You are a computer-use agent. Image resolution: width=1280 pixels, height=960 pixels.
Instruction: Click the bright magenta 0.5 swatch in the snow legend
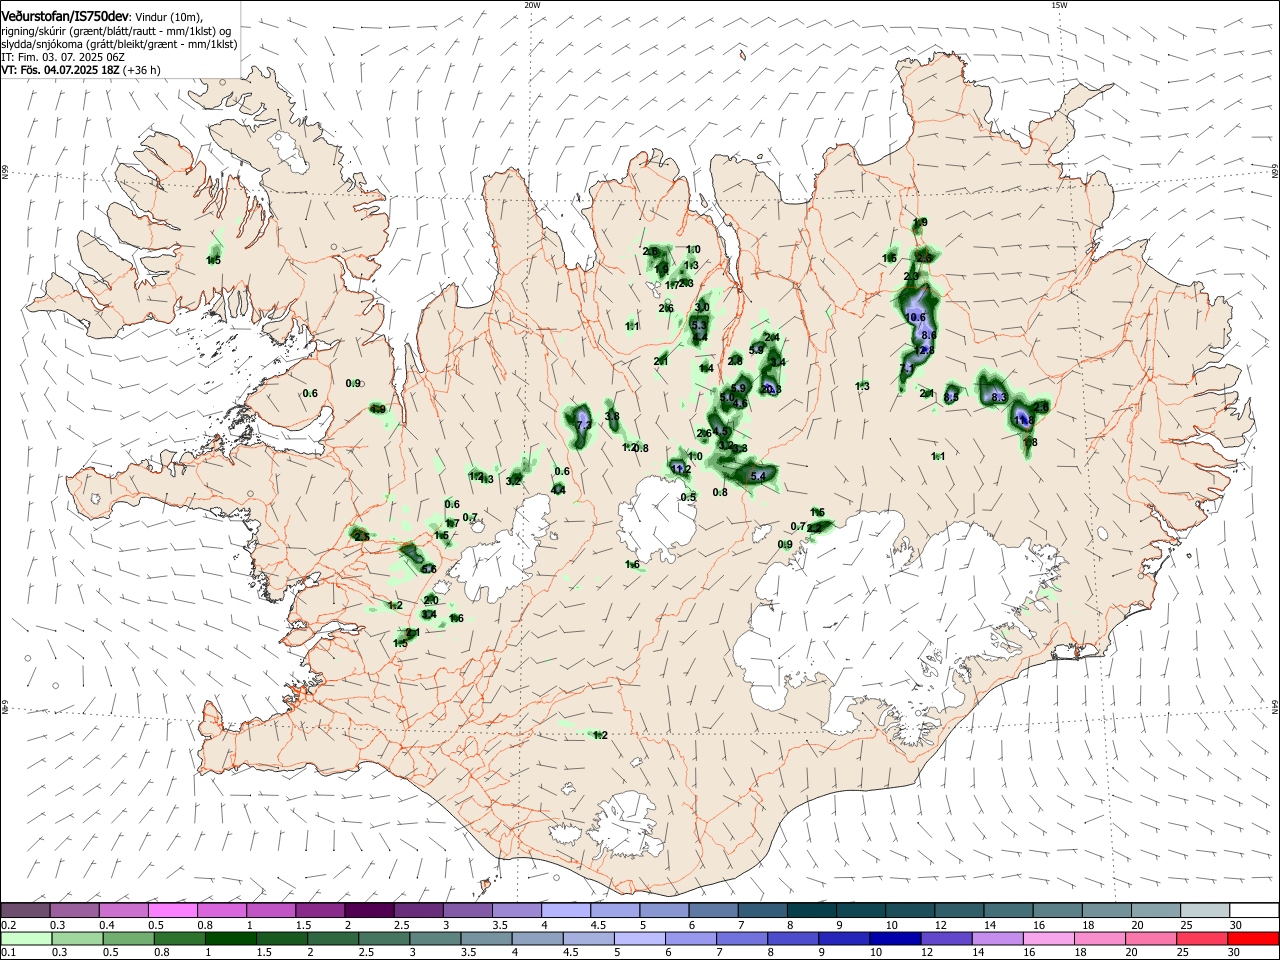click(x=174, y=910)
